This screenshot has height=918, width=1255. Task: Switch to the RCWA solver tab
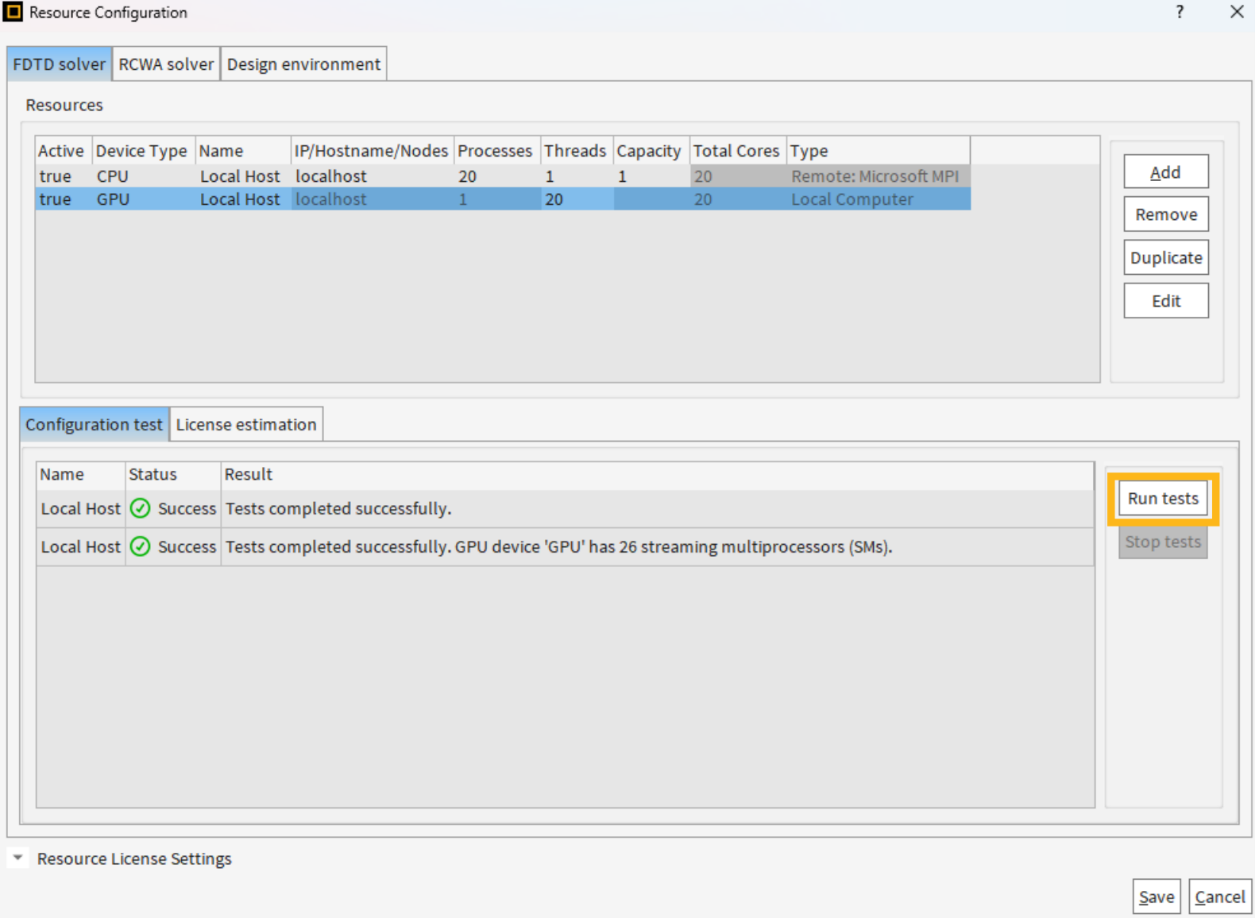point(166,64)
